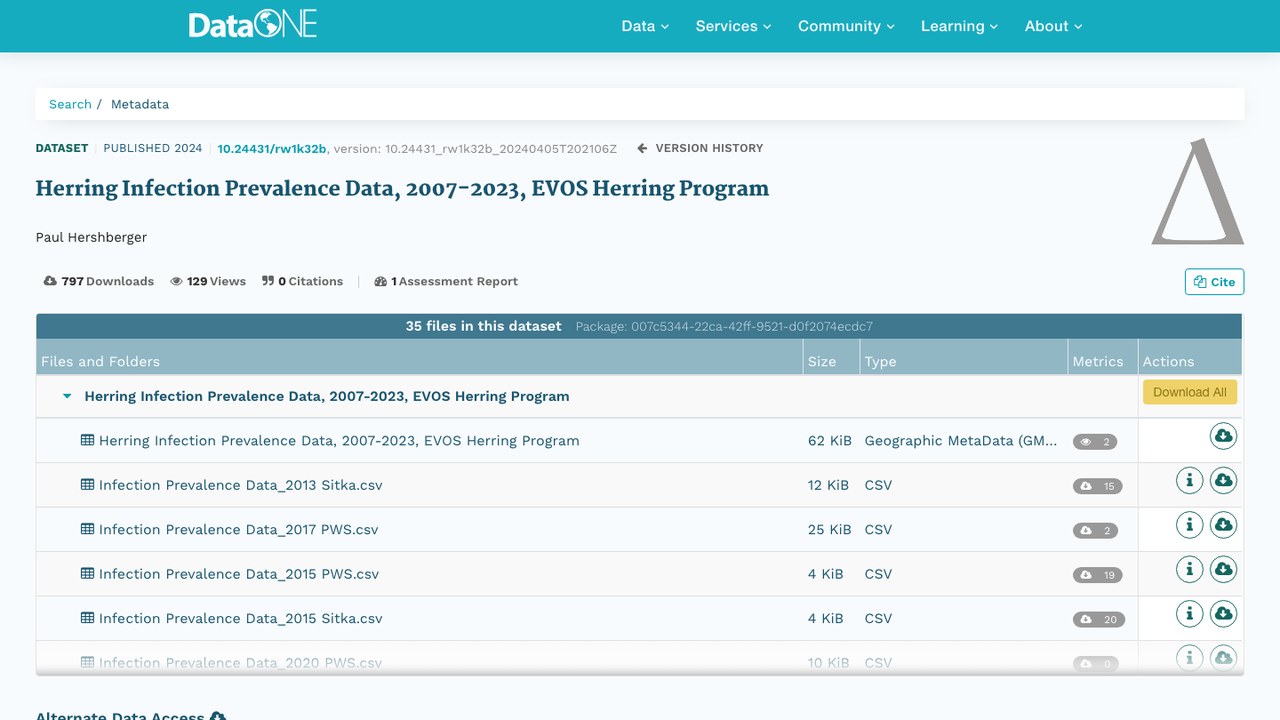Viewport: 1280px width, 720px height.
Task: Open the 1 Assessment Report link
Action: pos(446,281)
